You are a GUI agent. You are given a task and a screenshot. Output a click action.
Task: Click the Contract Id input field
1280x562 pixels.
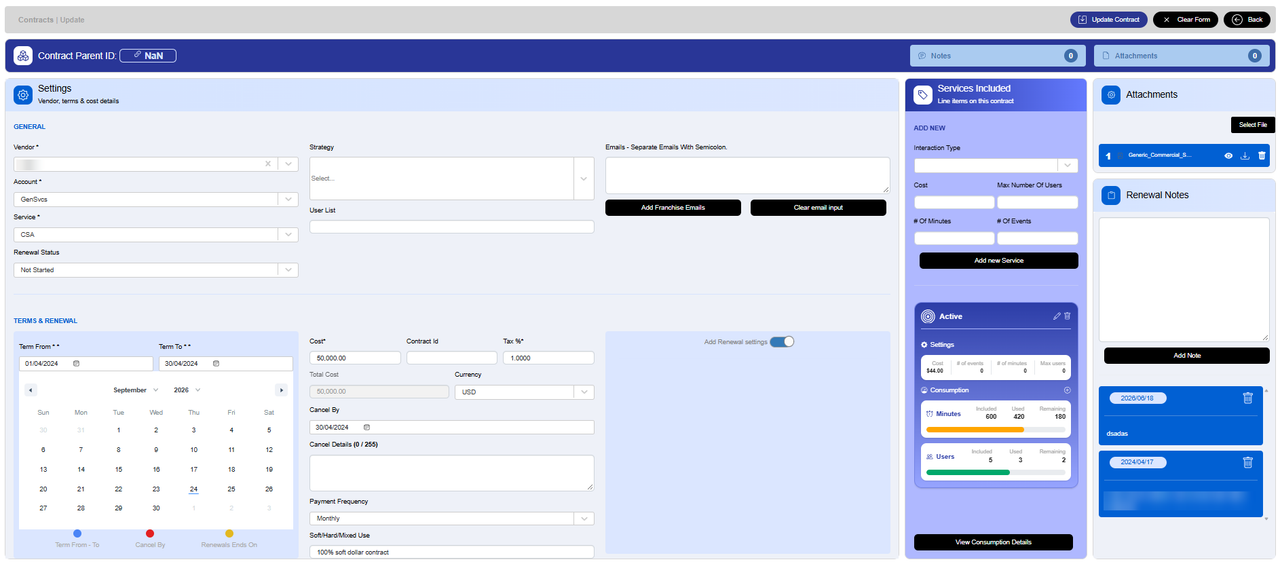[452, 358]
